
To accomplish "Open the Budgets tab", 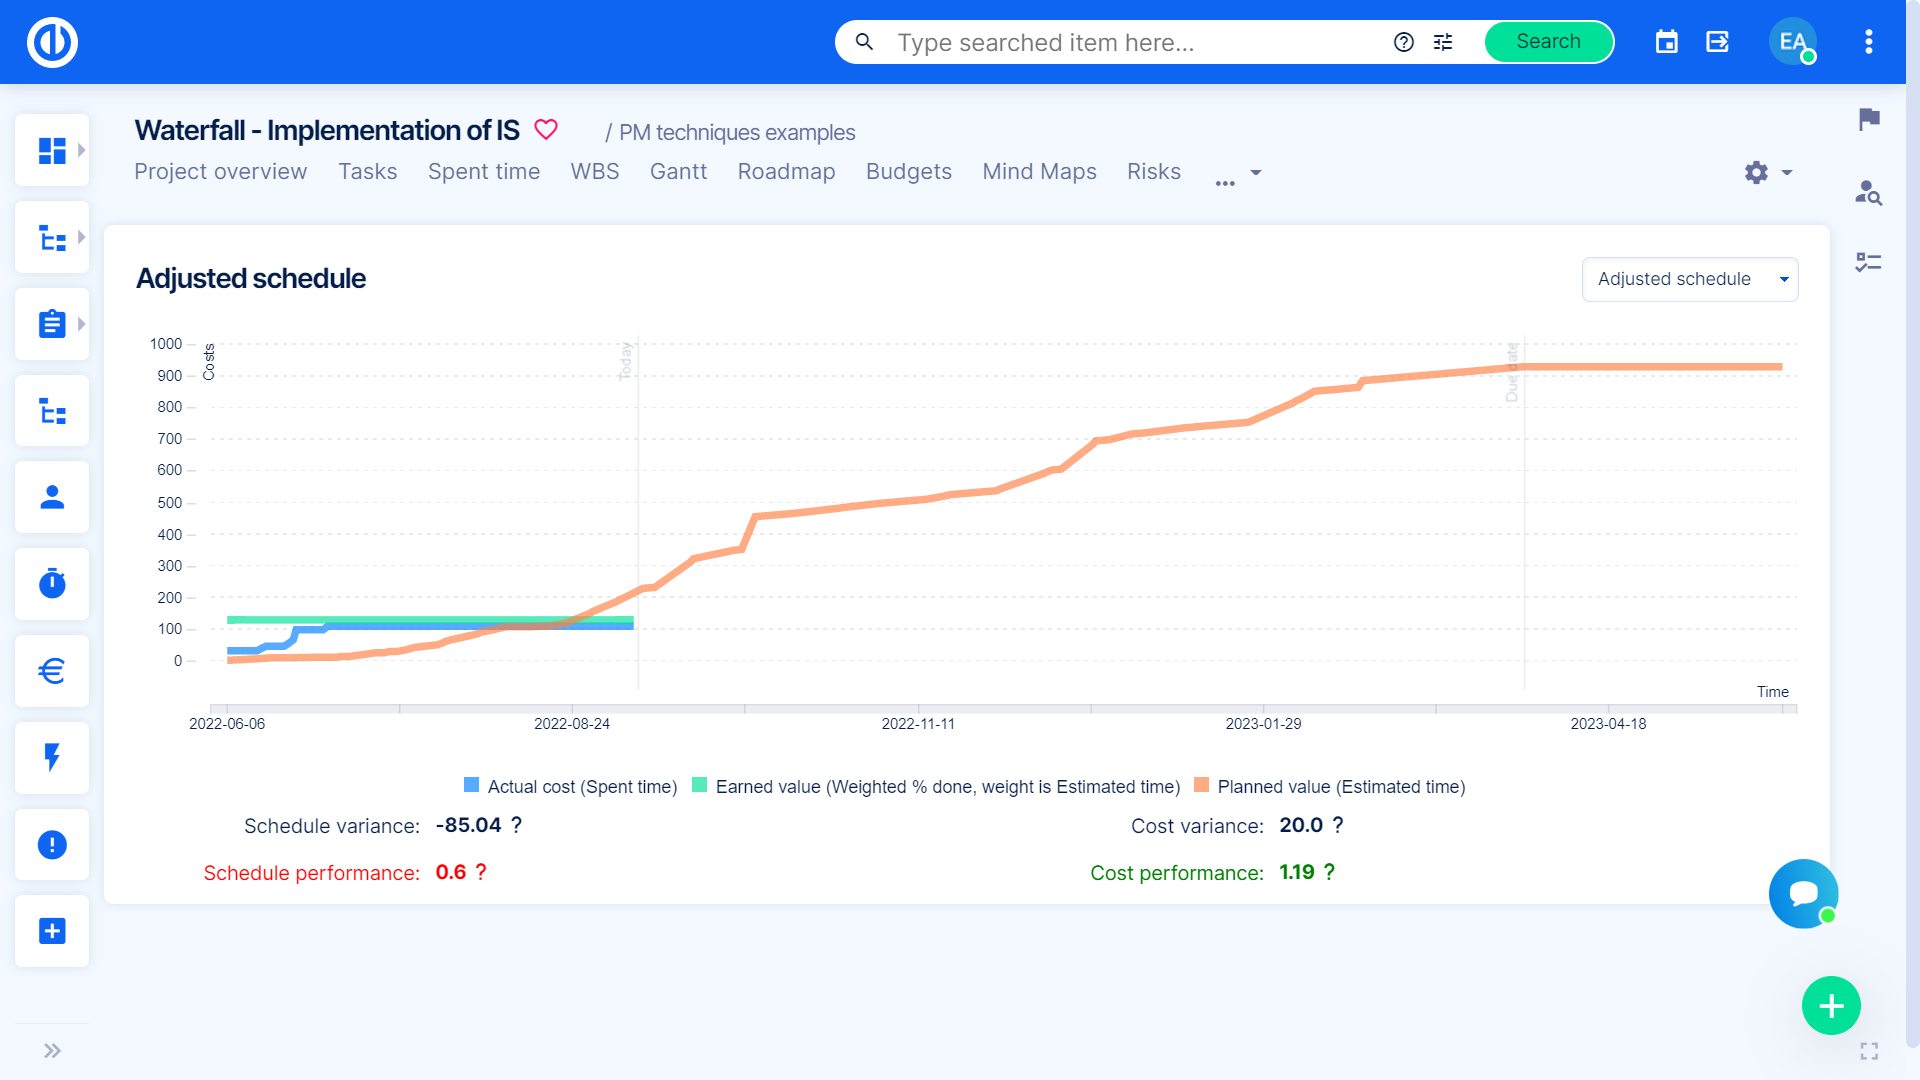I will [908, 172].
